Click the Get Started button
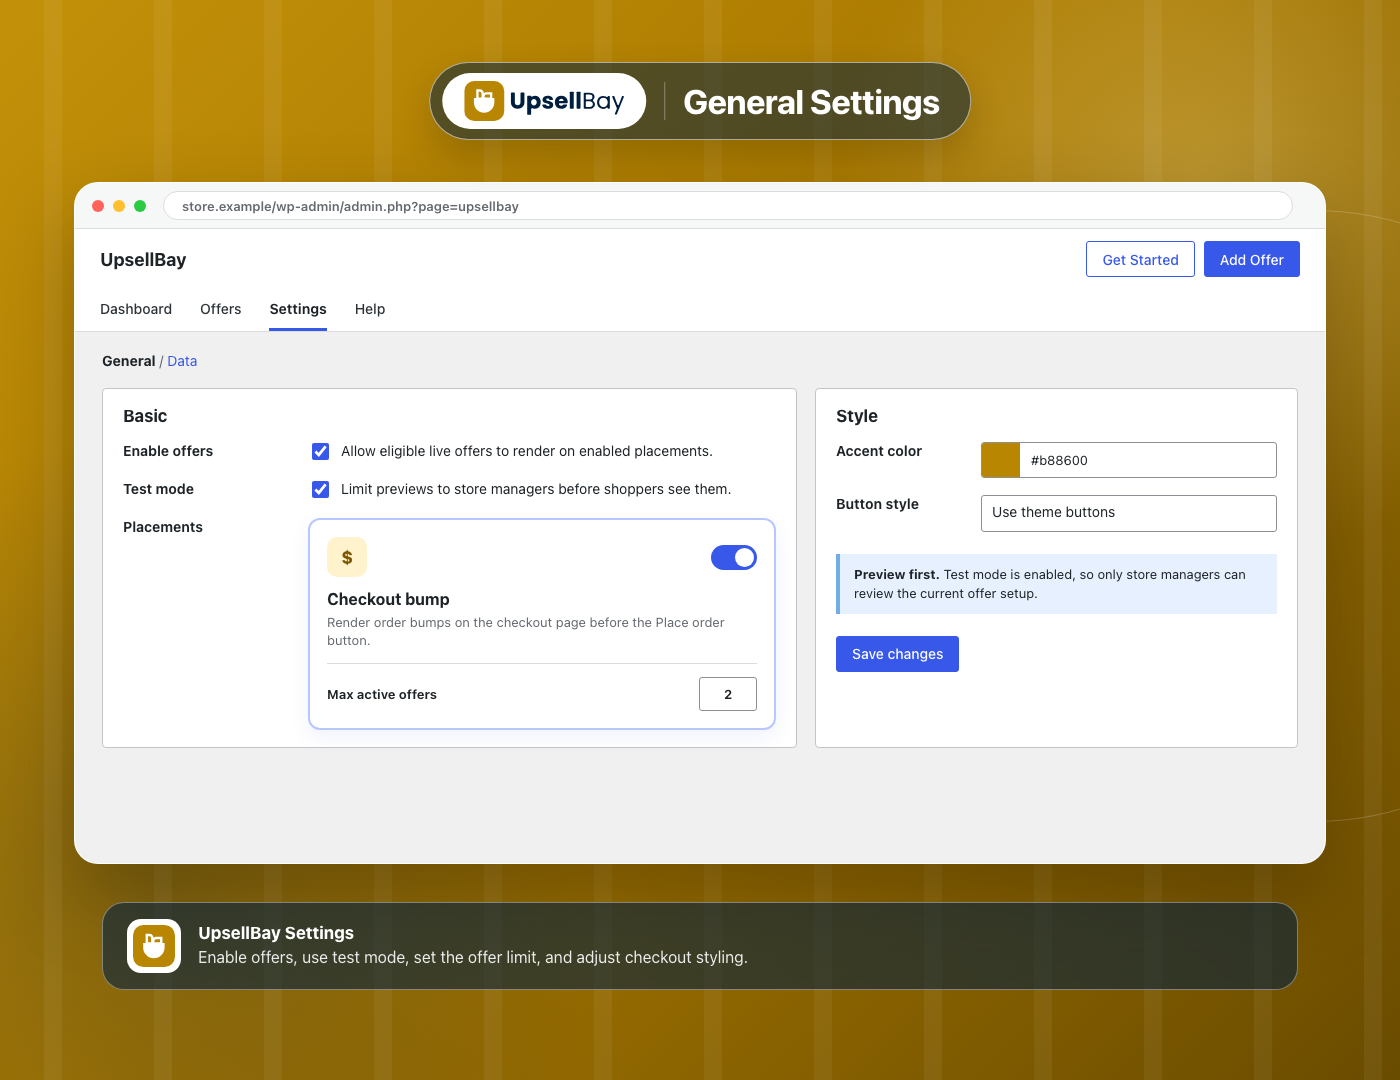Viewport: 1400px width, 1080px height. (x=1140, y=259)
